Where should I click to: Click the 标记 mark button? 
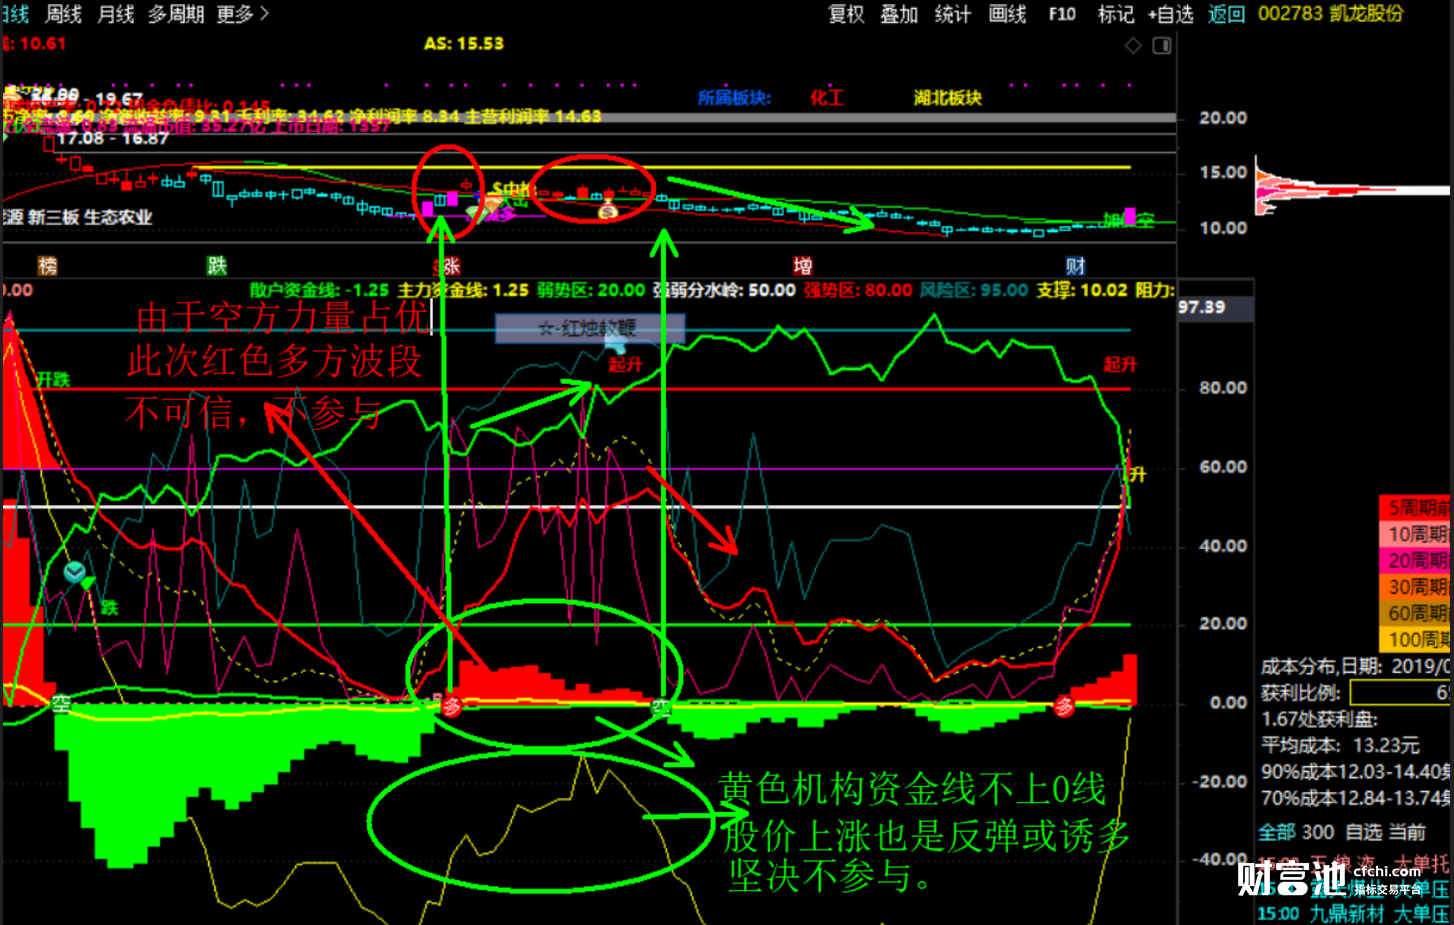coord(1116,14)
